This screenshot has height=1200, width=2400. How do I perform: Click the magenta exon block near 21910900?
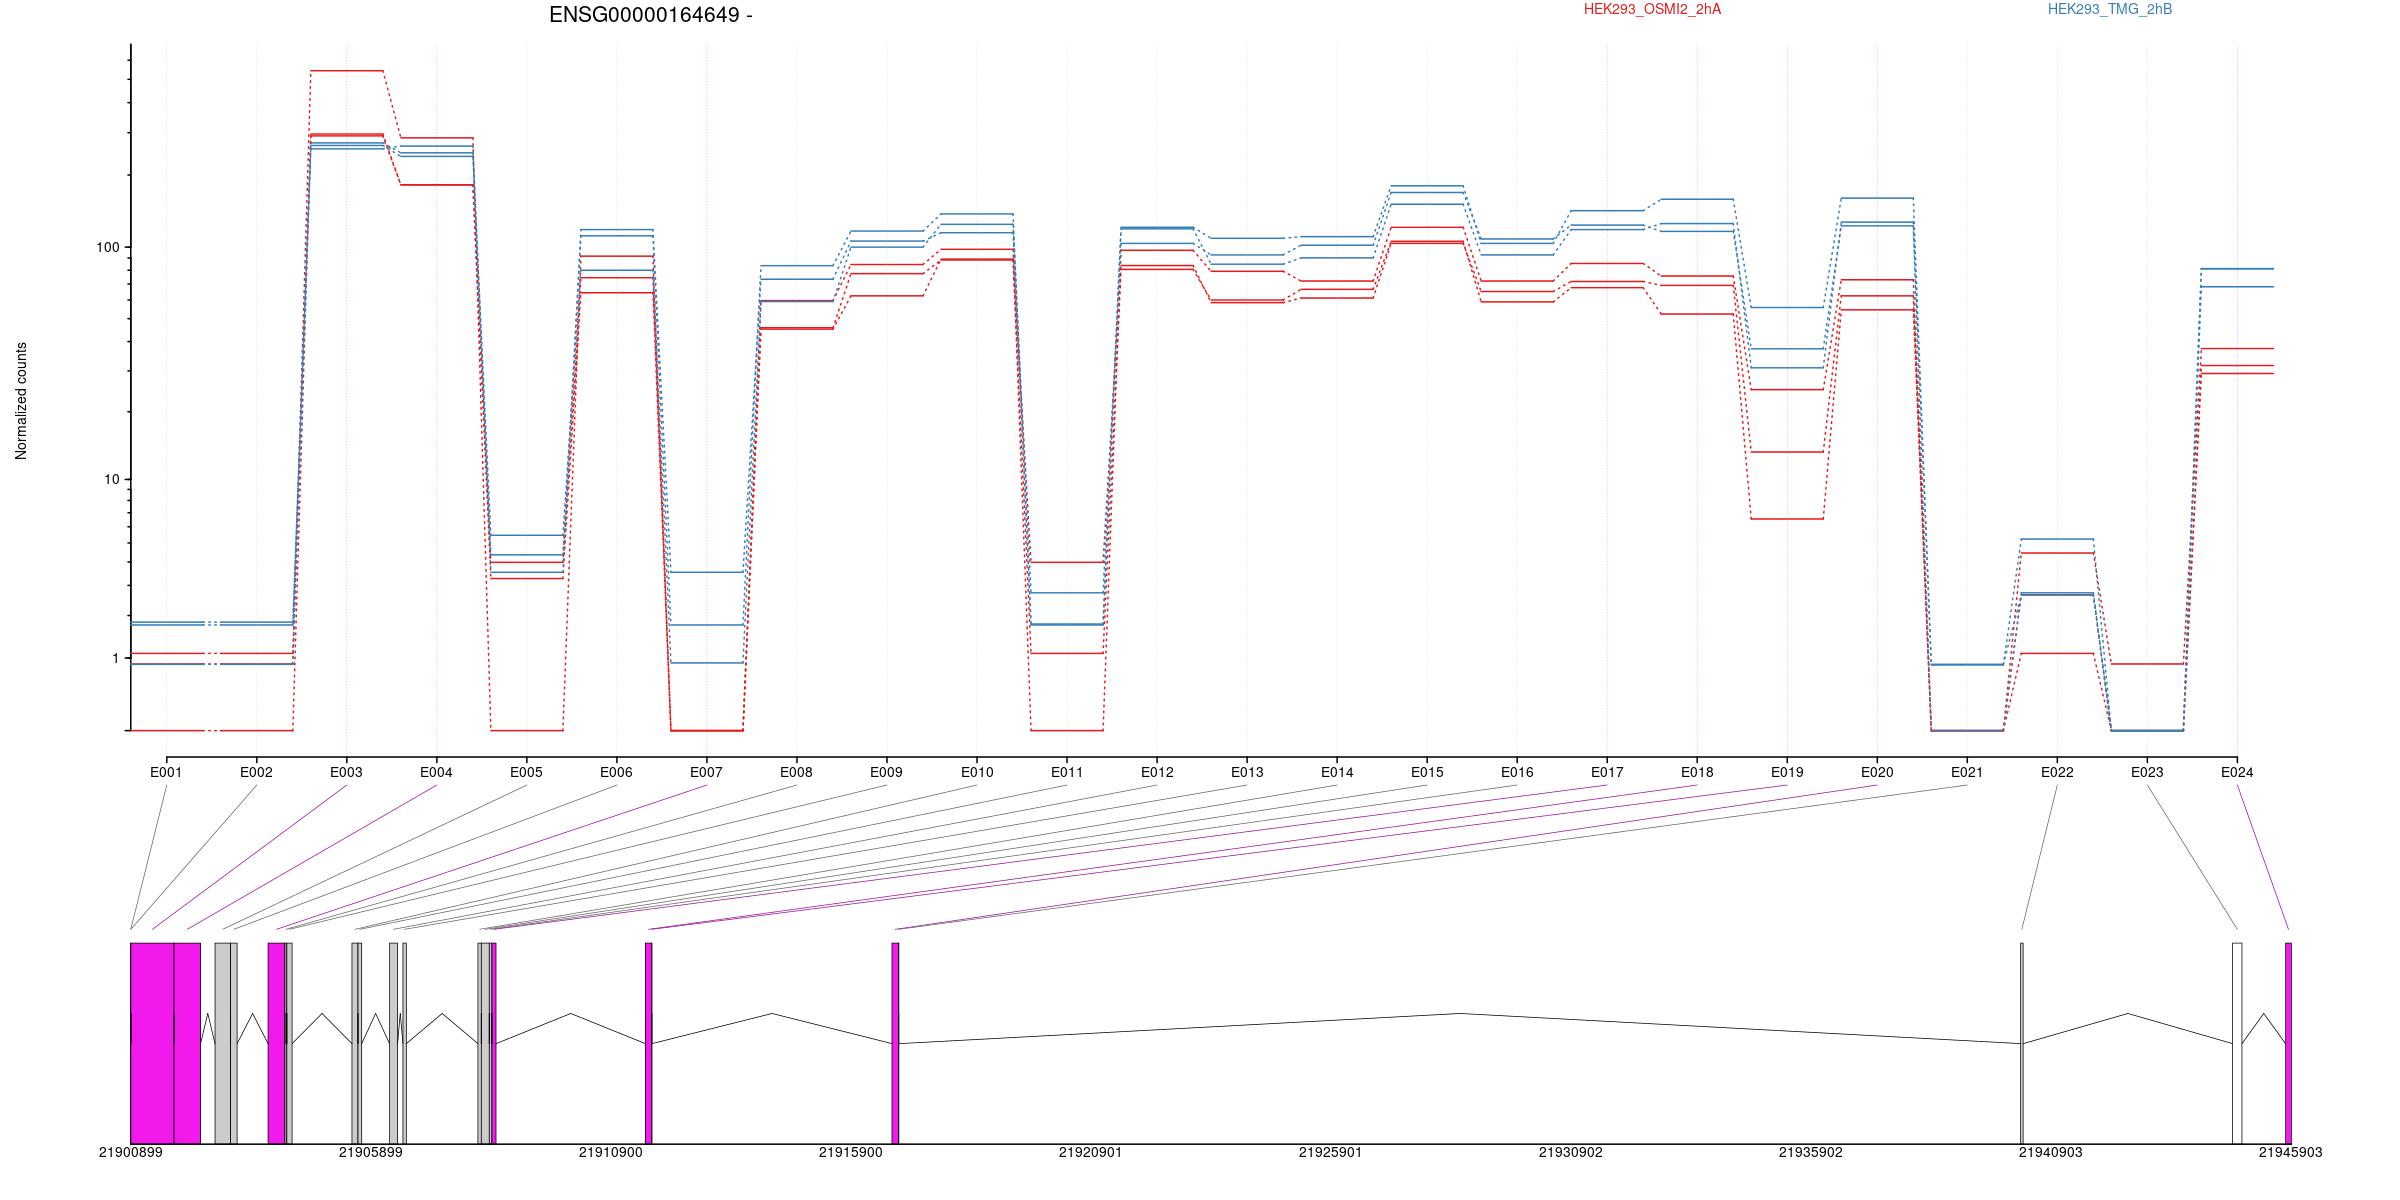coord(648,1043)
